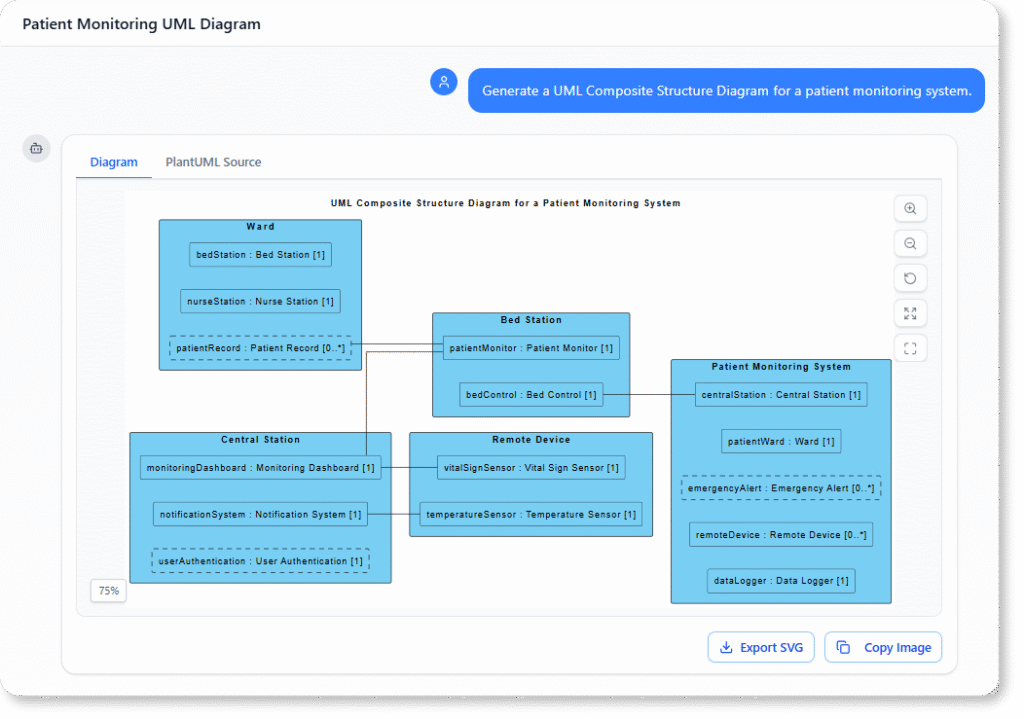Zoom out of the diagram
This screenshot has height=719, width=1024.
point(909,243)
